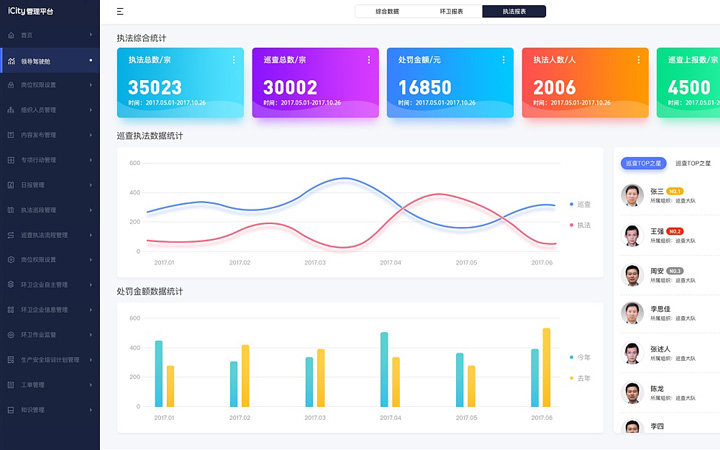Expand the 环卫作业监督 sidebar chevron
720x450 pixels.
coord(91,334)
